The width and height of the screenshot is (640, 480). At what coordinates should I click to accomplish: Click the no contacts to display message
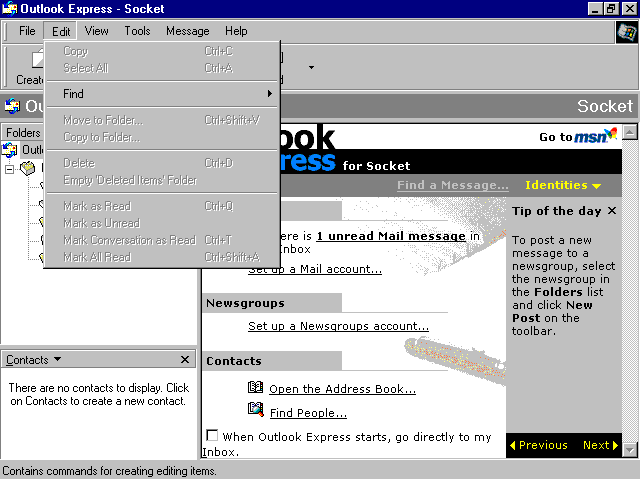click(98, 394)
